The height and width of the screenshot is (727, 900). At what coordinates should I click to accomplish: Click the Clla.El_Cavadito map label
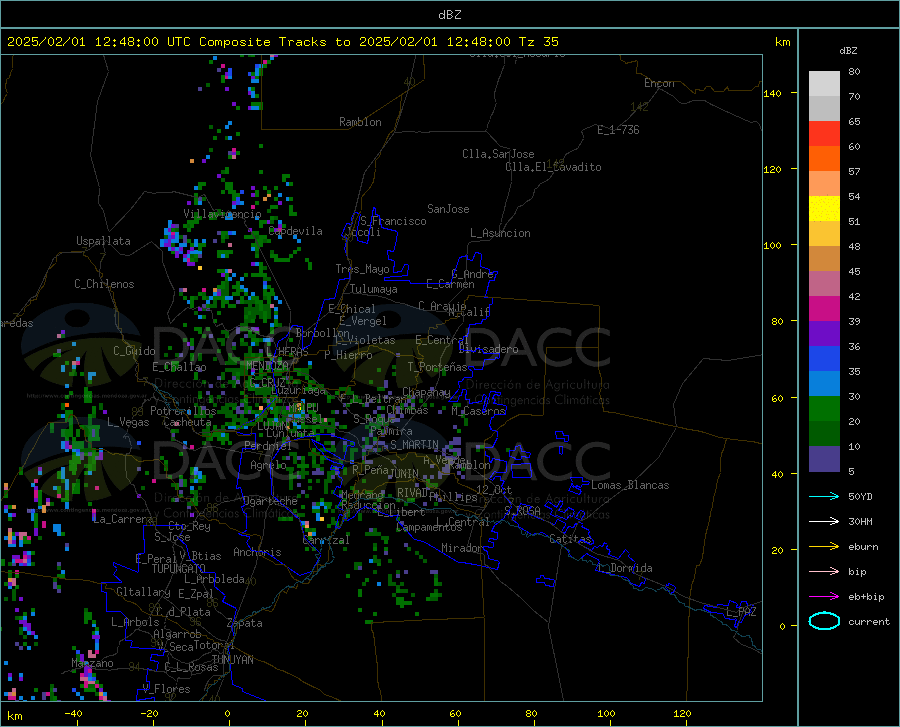553,167
